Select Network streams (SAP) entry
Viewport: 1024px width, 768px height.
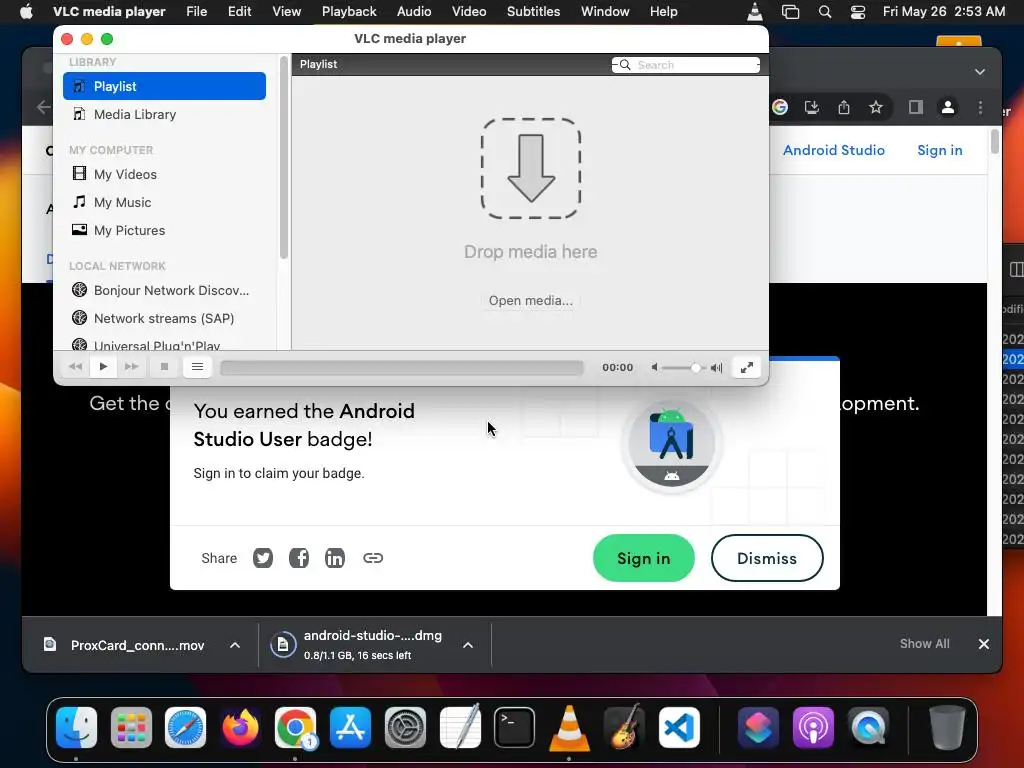[x=164, y=319]
